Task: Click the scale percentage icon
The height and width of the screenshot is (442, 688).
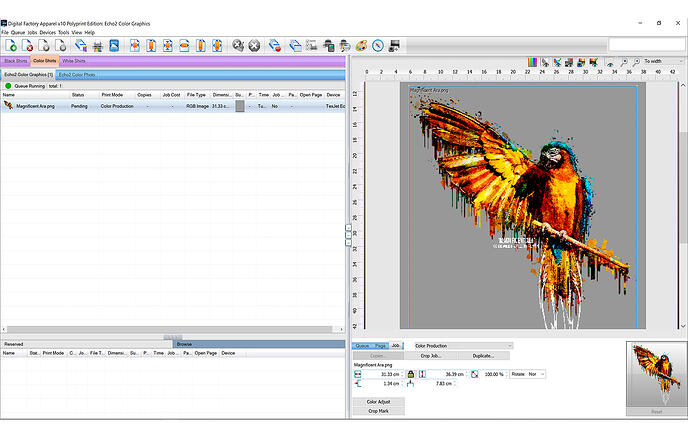Action: tap(475, 374)
